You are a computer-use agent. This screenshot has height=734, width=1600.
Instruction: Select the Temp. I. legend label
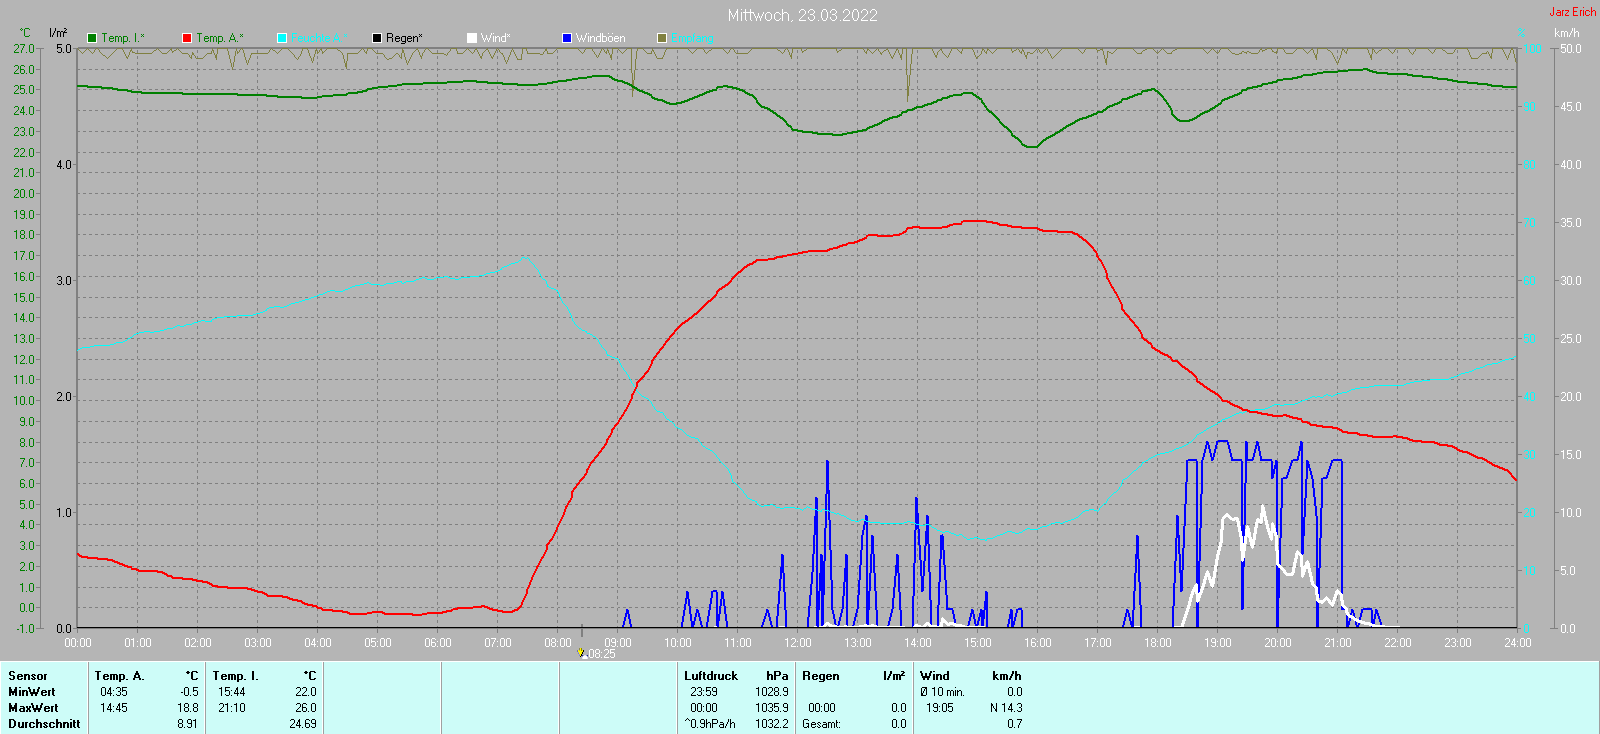(122, 38)
